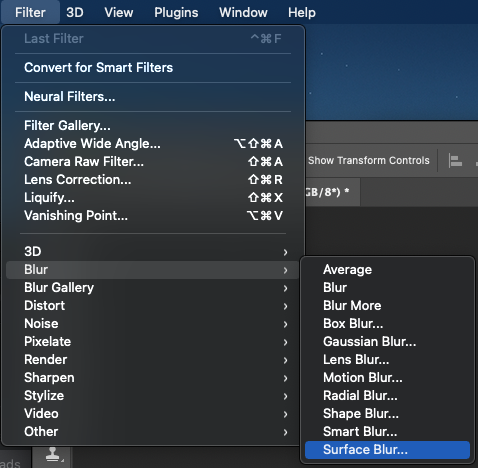Expand the Stylize submenu
Image resolution: width=478 pixels, height=468 pixels.
click(153, 396)
